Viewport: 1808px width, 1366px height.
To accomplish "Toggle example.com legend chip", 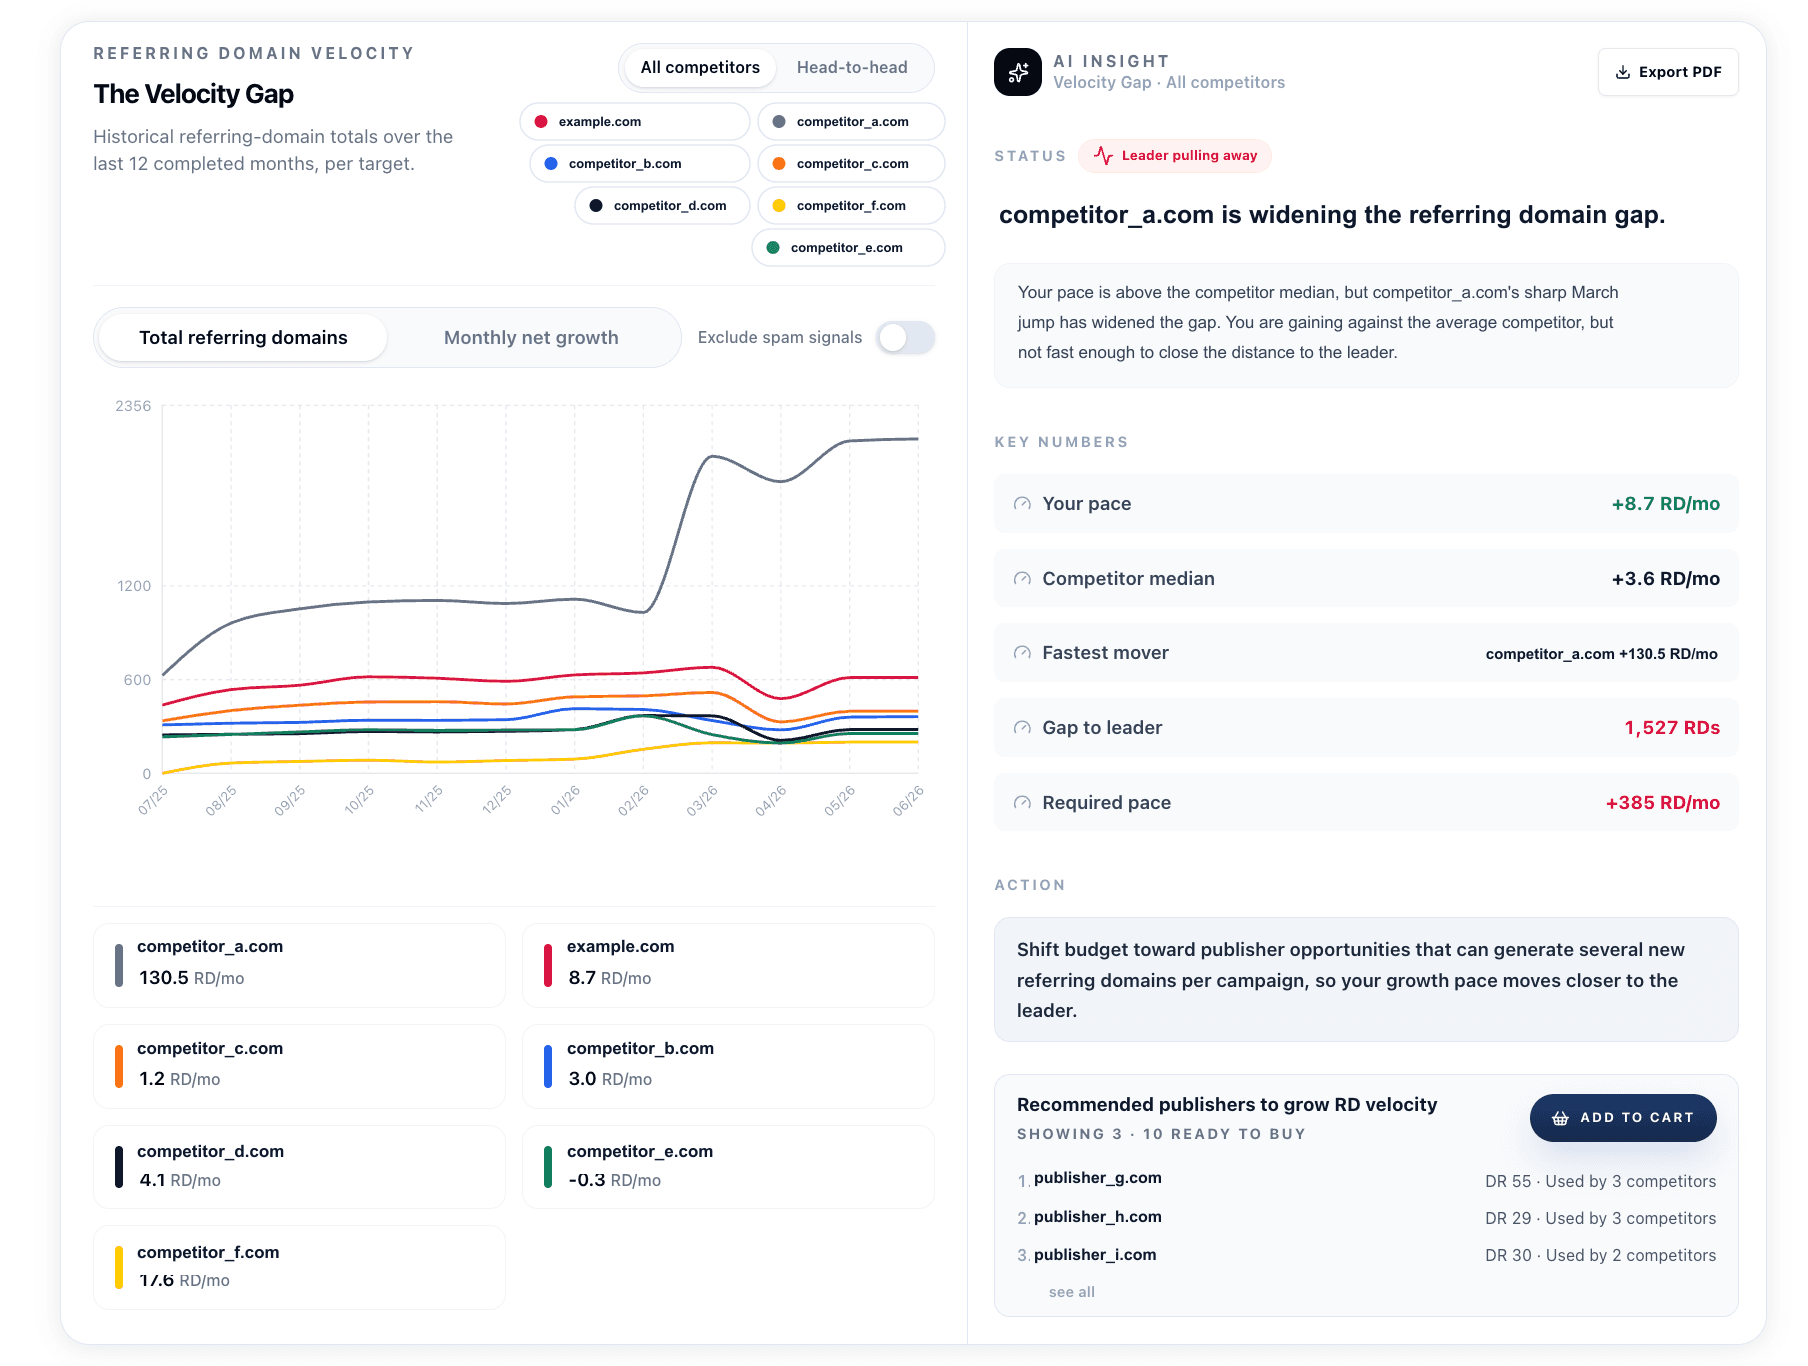I will tap(634, 122).
